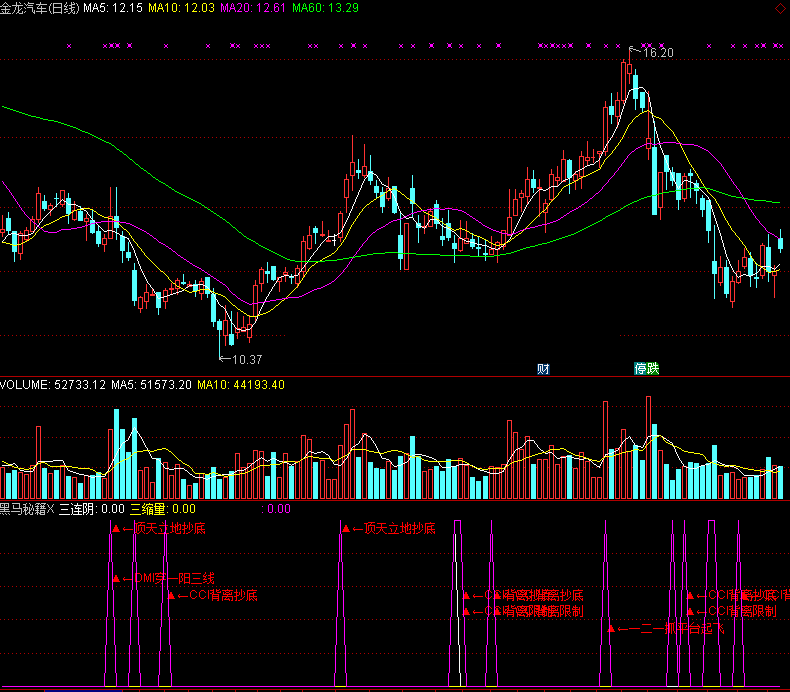The image size is (790, 692).
Task: Click the volume MA5: 51573.20 label
Action: [151, 385]
